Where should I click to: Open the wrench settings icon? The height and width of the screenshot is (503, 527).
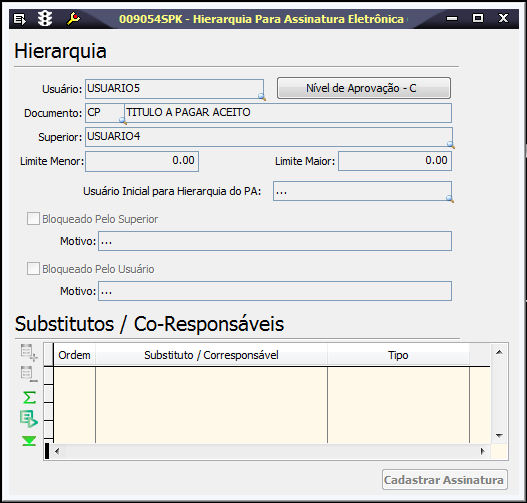tap(73, 18)
